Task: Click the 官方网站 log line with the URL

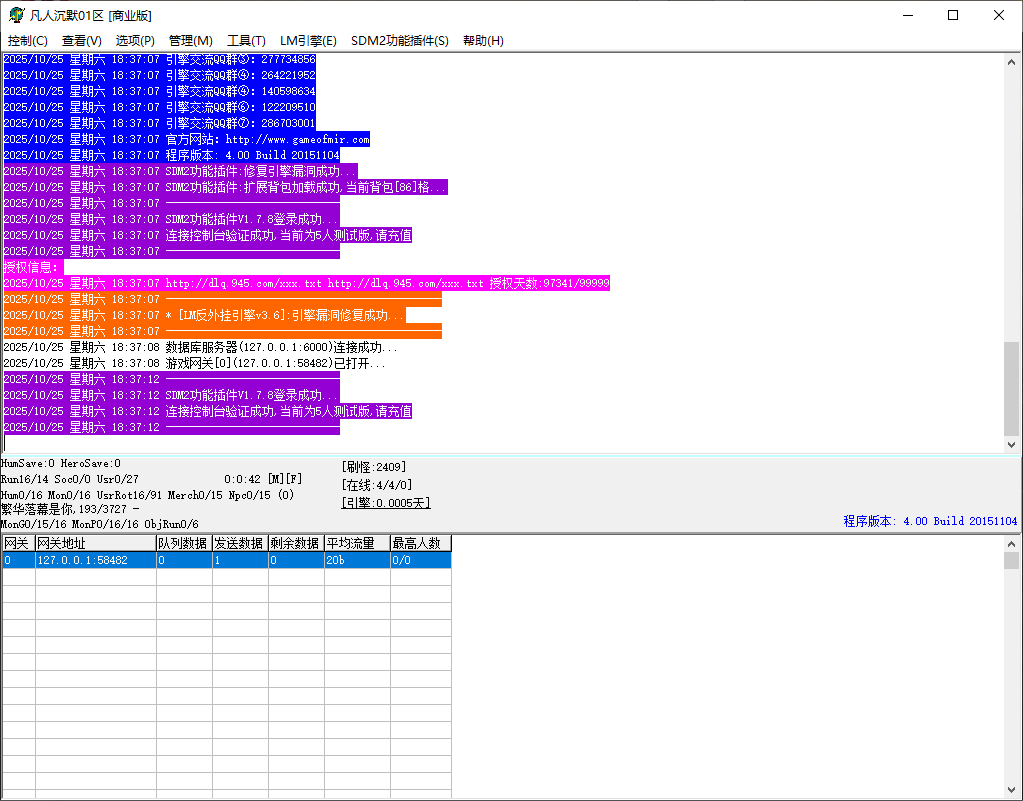Action: point(267,139)
